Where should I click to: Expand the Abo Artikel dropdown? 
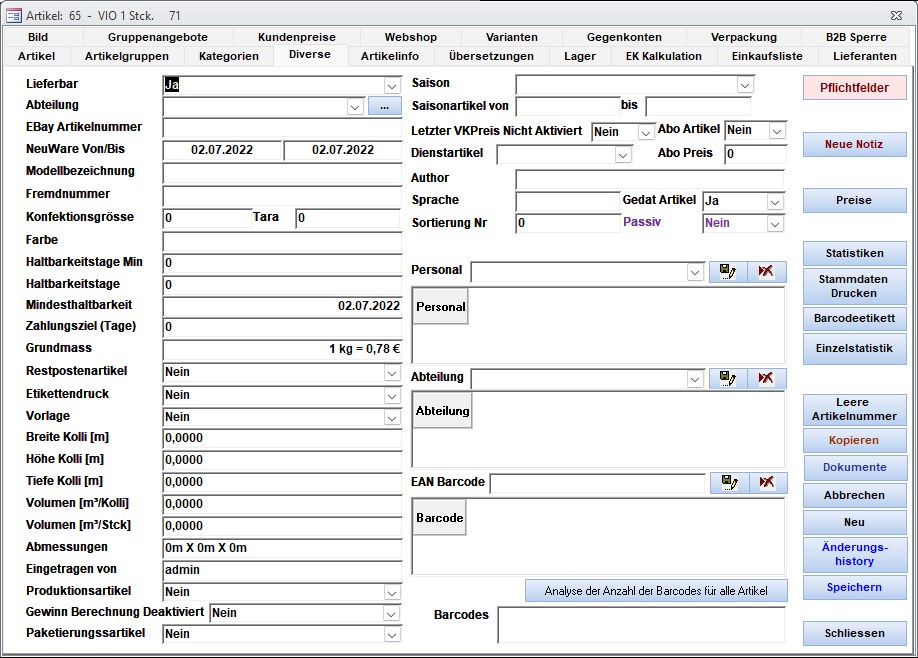point(776,131)
